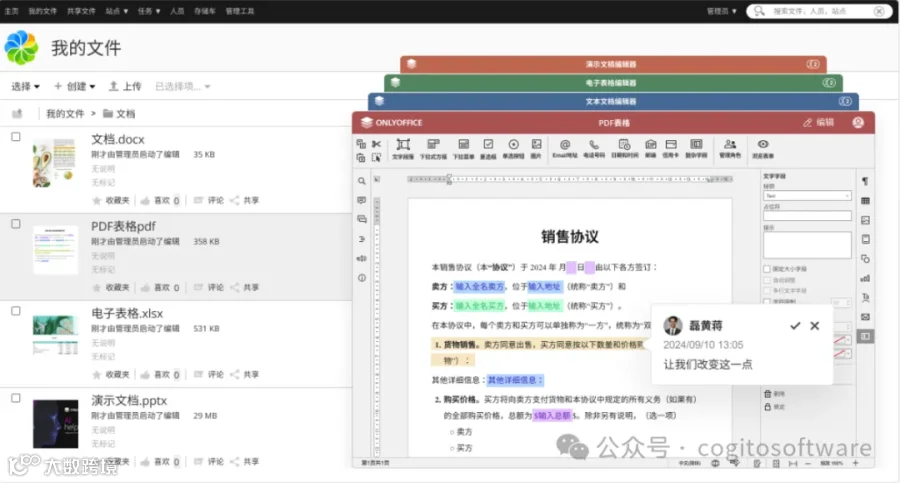Click the cut scissors icon
The height and width of the screenshot is (483, 900).
(x=377, y=144)
